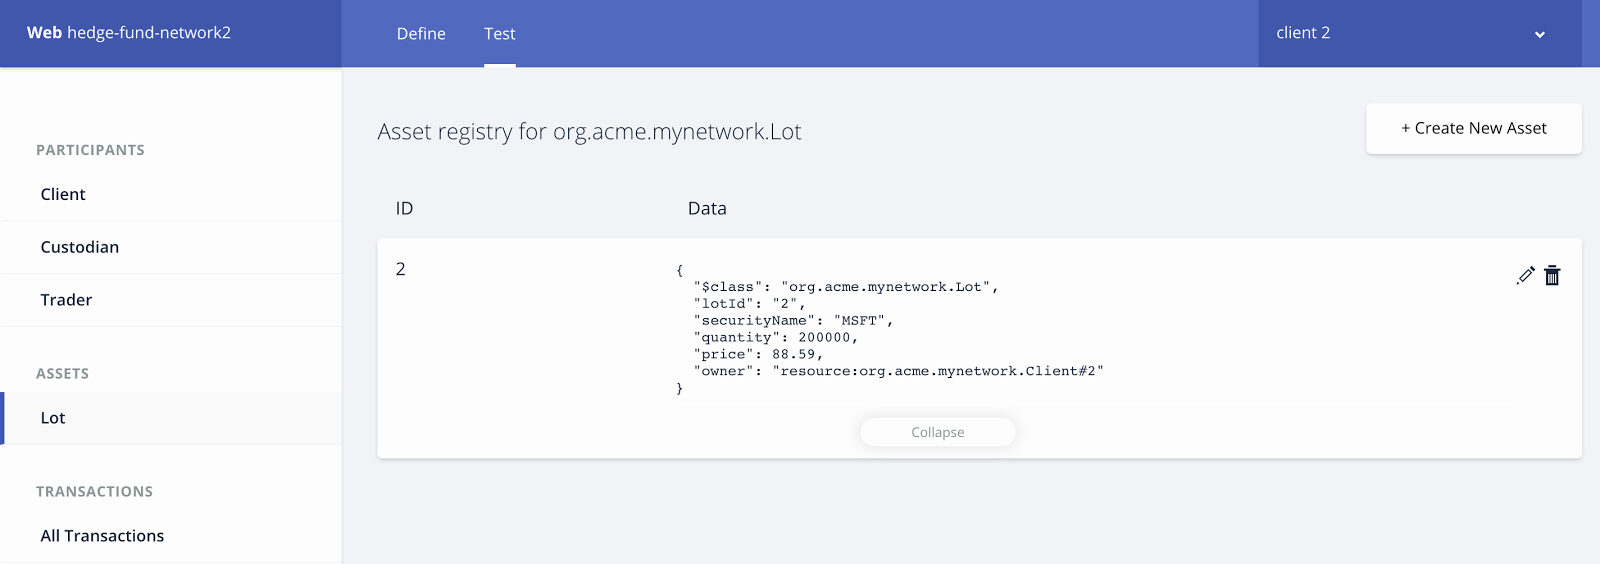Open the client 2 identity dropdown arrow
Image resolution: width=1600 pixels, height=564 pixels.
click(1539, 34)
